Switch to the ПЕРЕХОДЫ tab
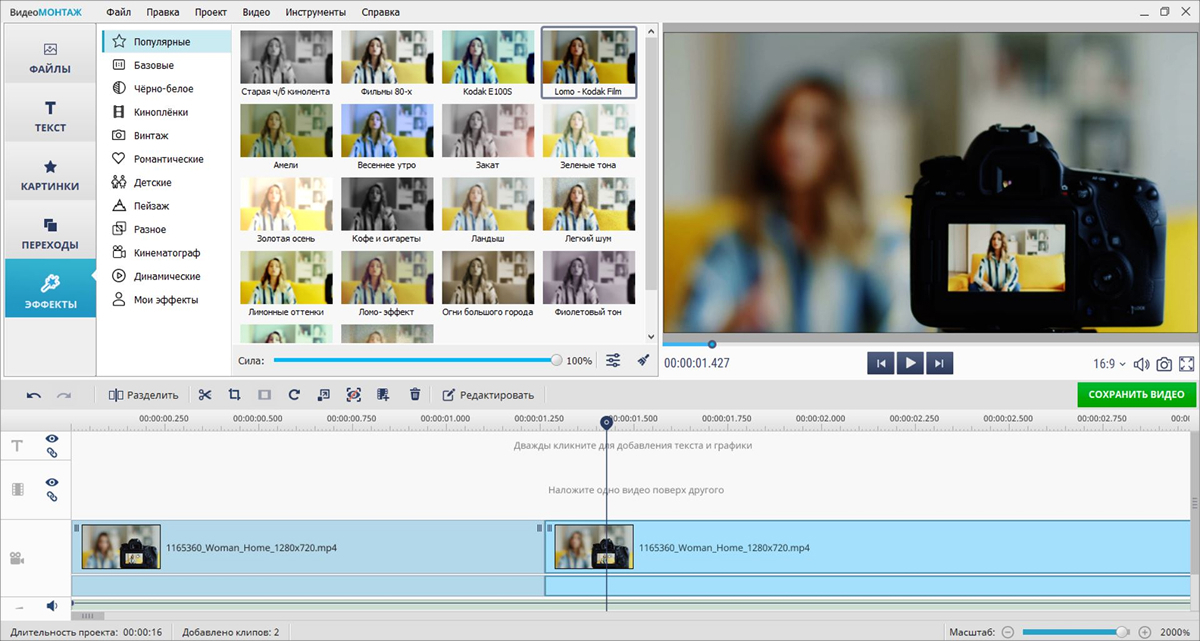 pyautogui.click(x=50, y=233)
